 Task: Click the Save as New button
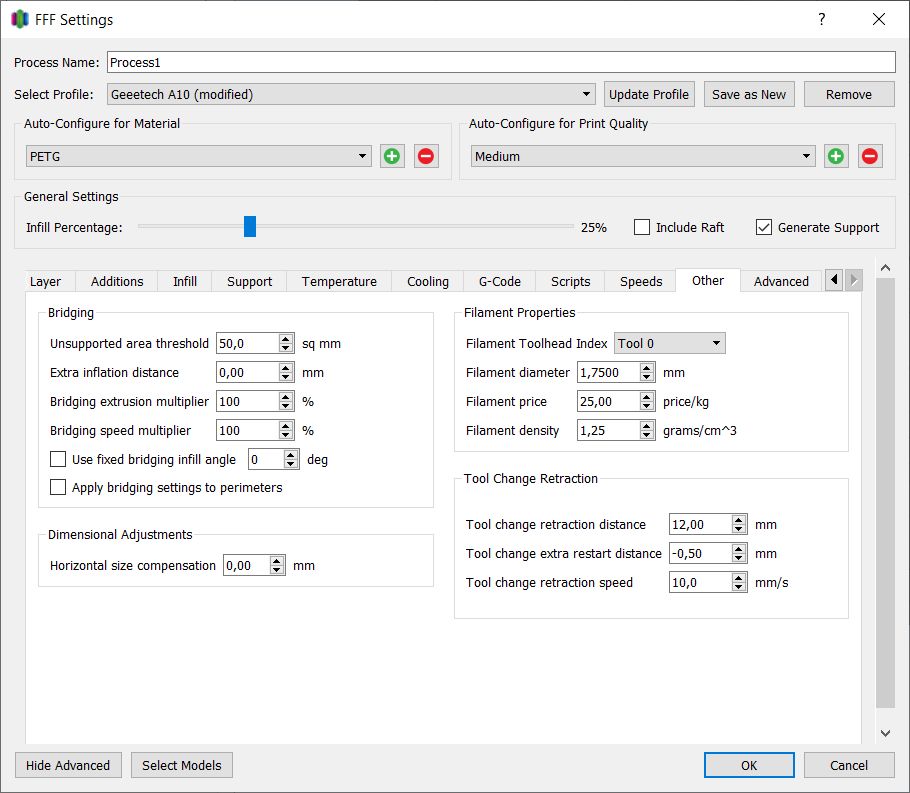click(749, 94)
